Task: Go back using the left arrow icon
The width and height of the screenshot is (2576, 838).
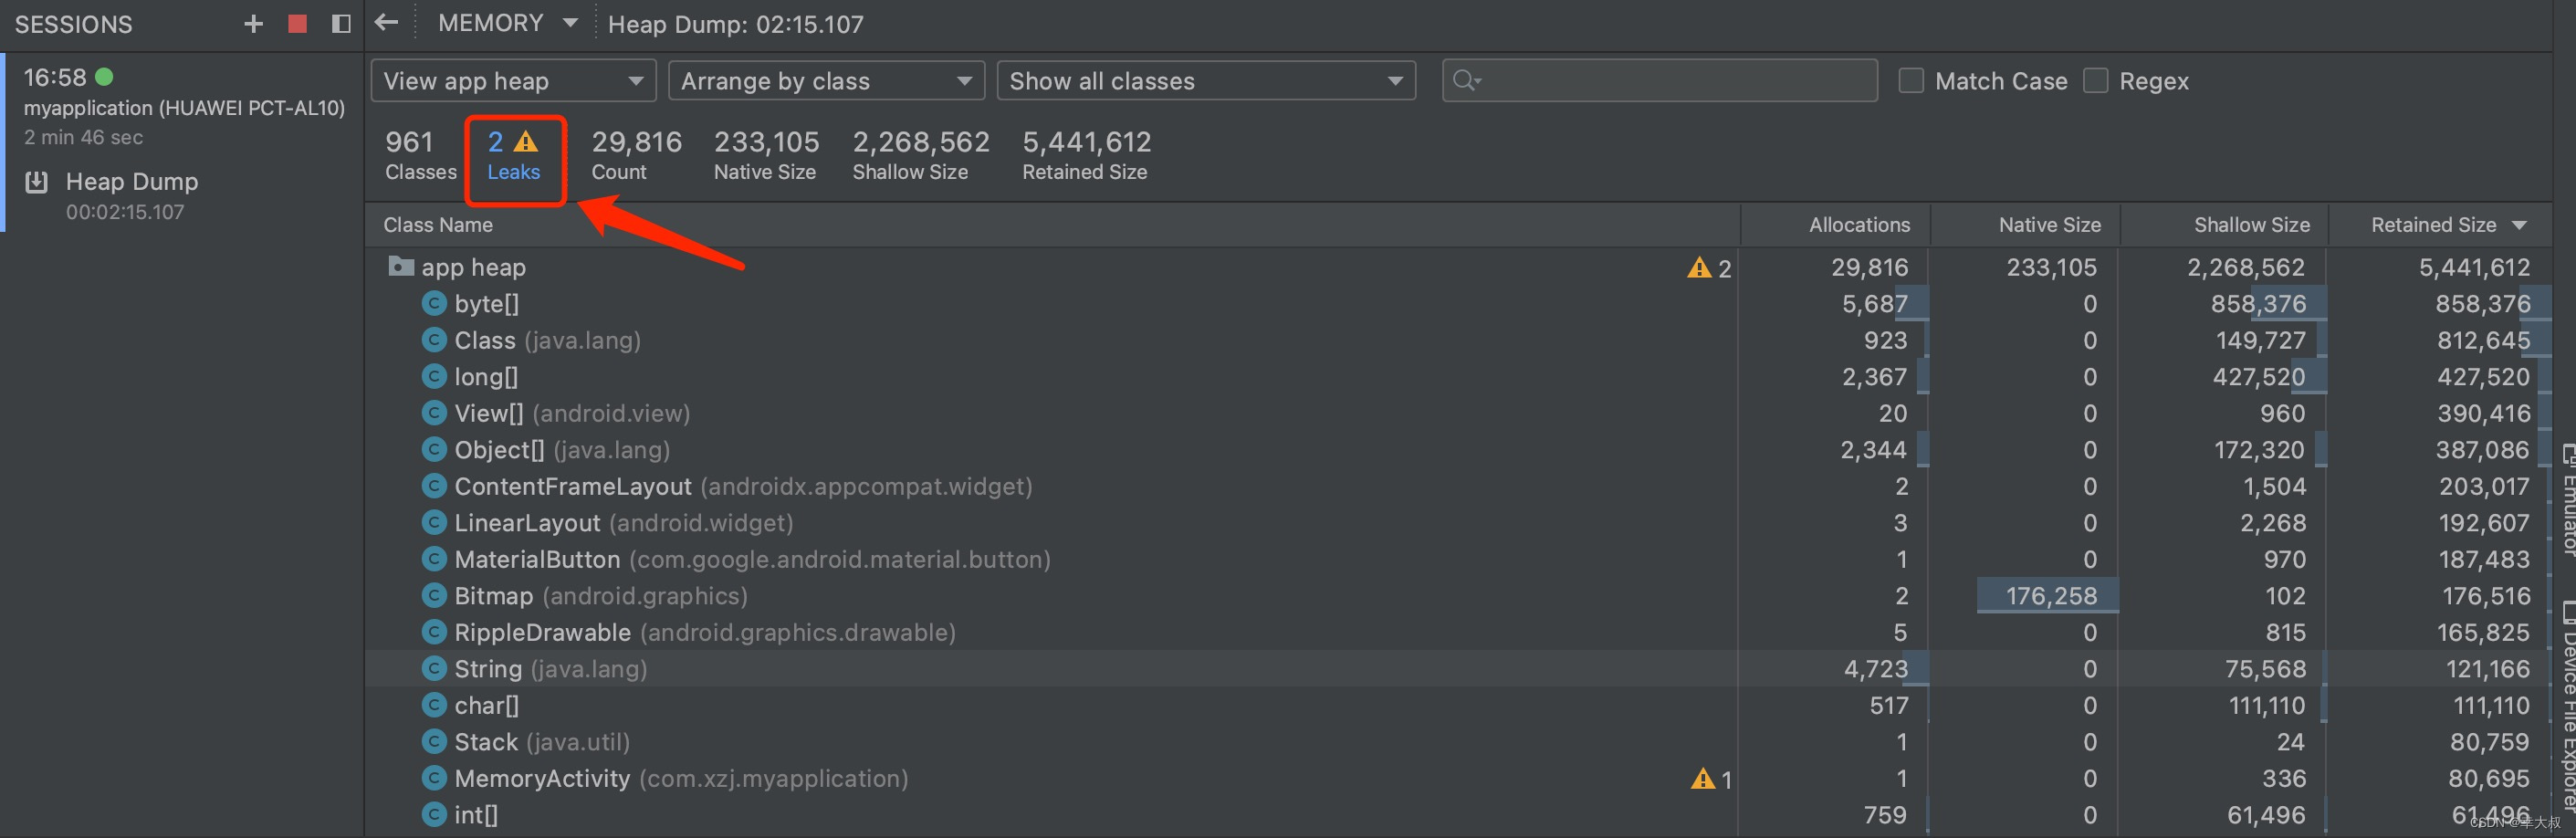Action: pos(386,22)
